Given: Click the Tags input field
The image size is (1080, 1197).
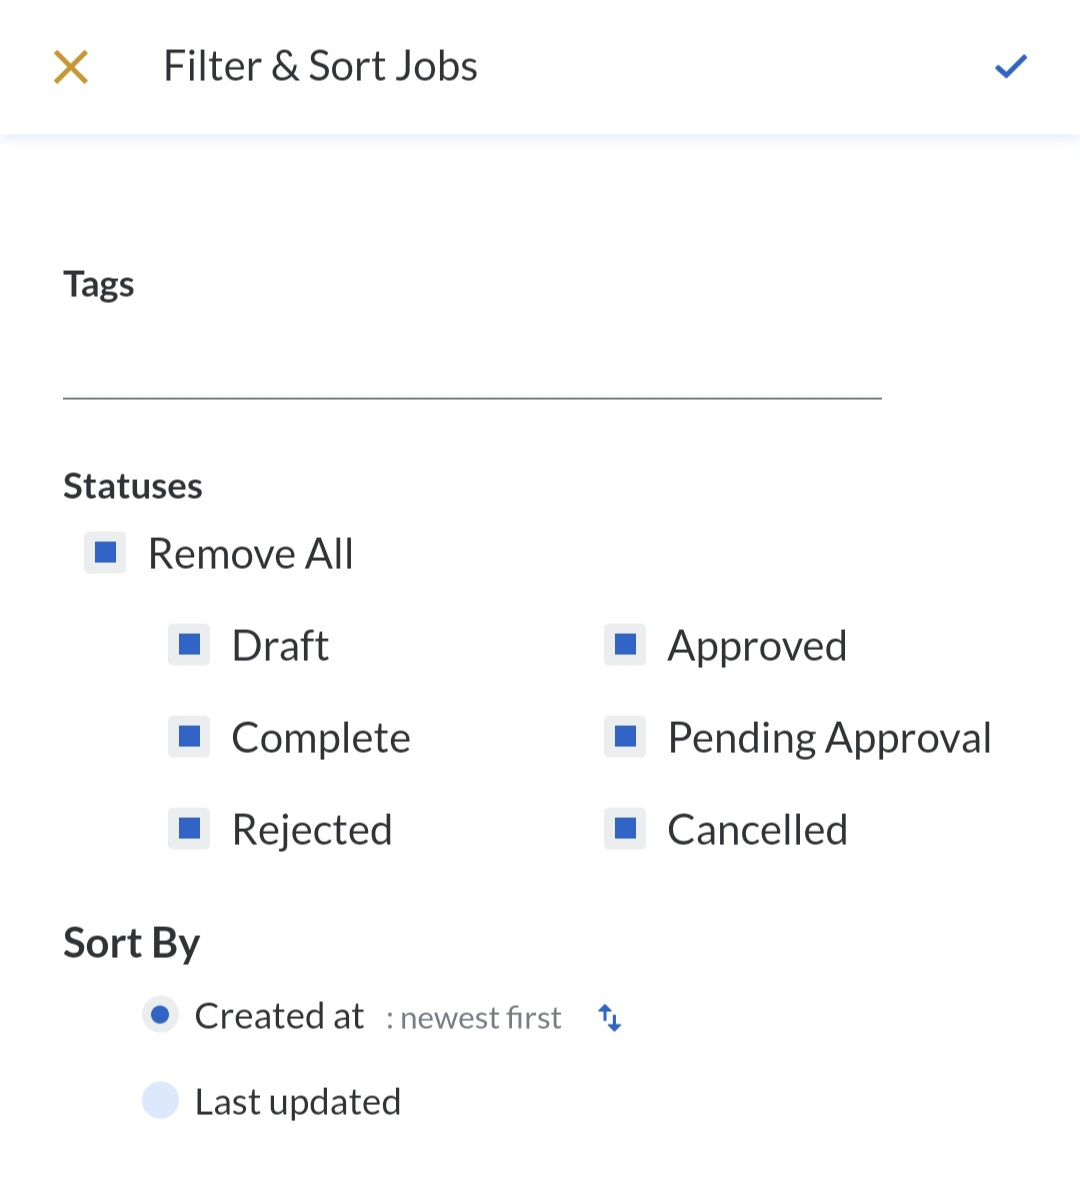Looking at the screenshot, I should [x=472, y=370].
